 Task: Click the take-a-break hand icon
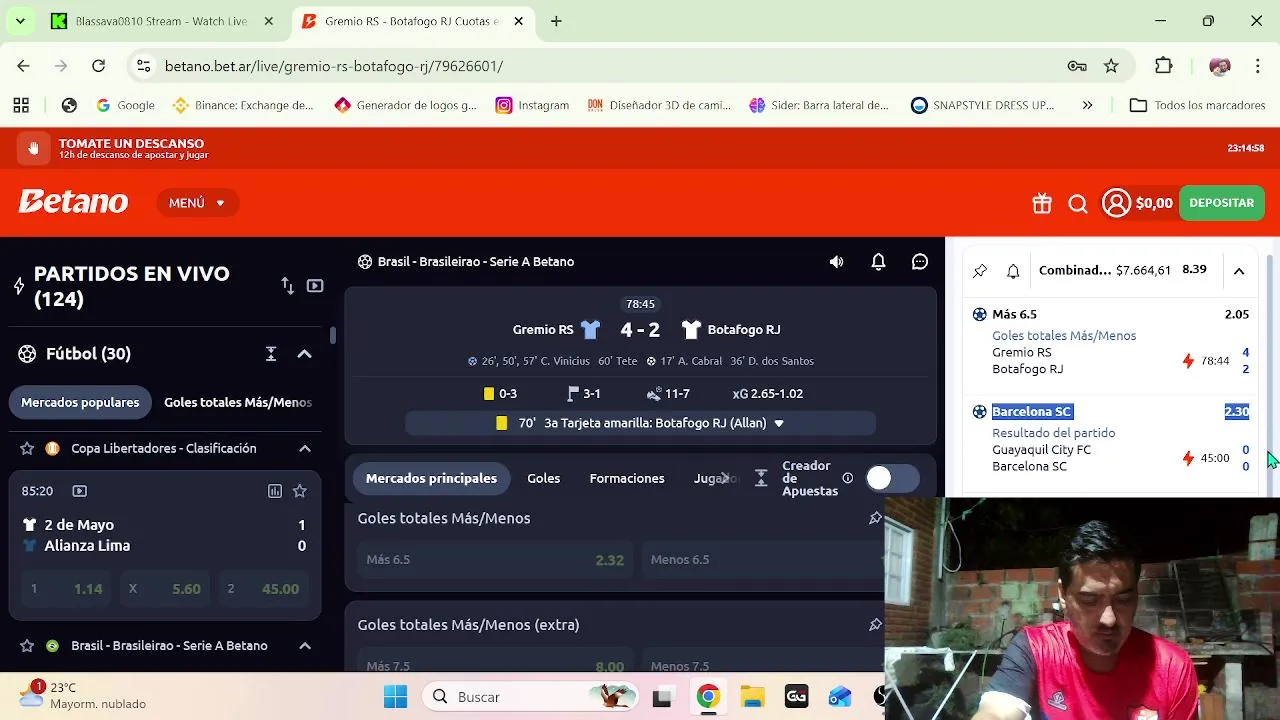(x=33, y=149)
